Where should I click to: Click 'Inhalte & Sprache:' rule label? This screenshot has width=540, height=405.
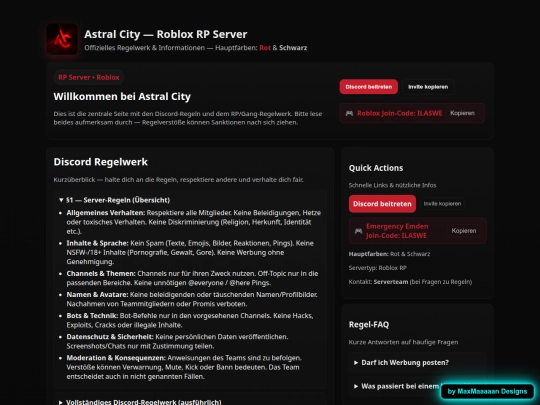97,243
